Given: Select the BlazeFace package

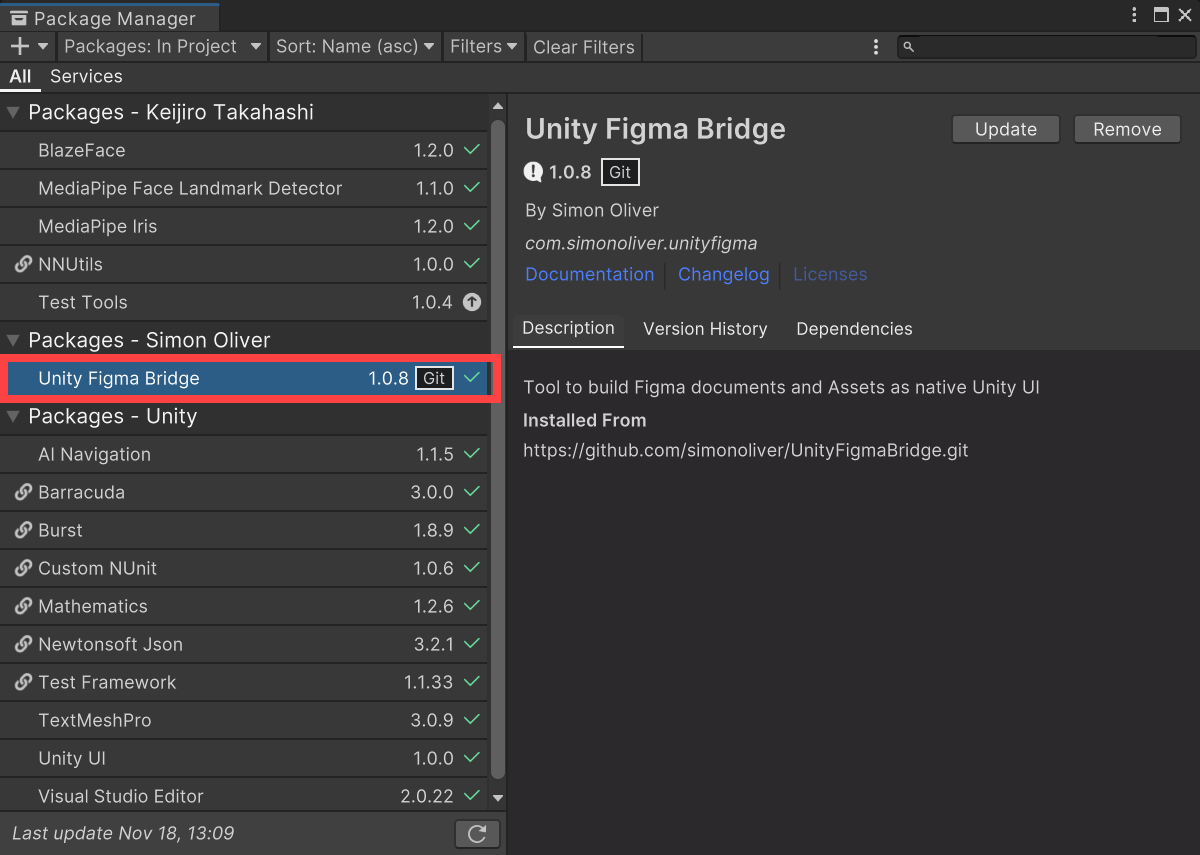Looking at the screenshot, I should coord(244,150).
